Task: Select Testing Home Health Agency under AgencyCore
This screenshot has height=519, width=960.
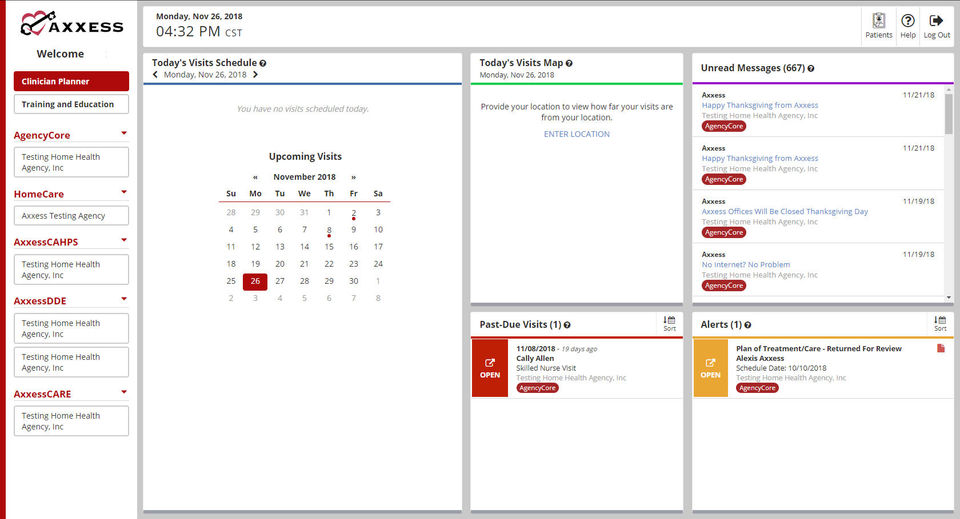Action: pos(72,162)
